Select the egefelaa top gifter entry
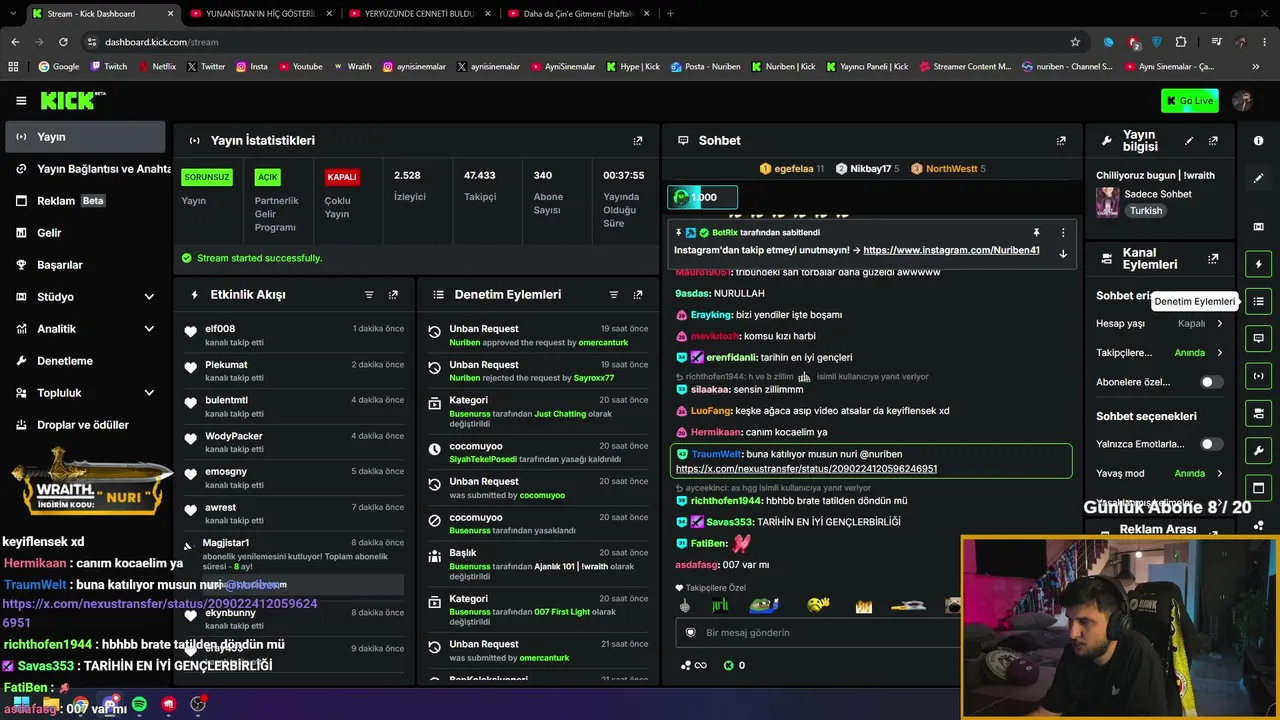Viewport: 1280px width, 720px height. (x=792, y=169)
